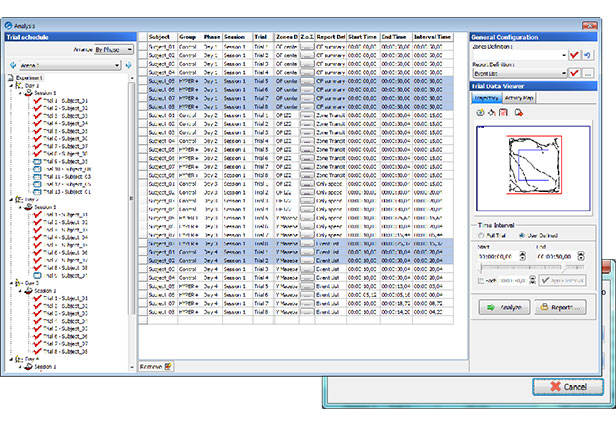Click the left blue arrow beside Arena dropdown
This screenshot has width=616, height=424.
coord(11,66)
